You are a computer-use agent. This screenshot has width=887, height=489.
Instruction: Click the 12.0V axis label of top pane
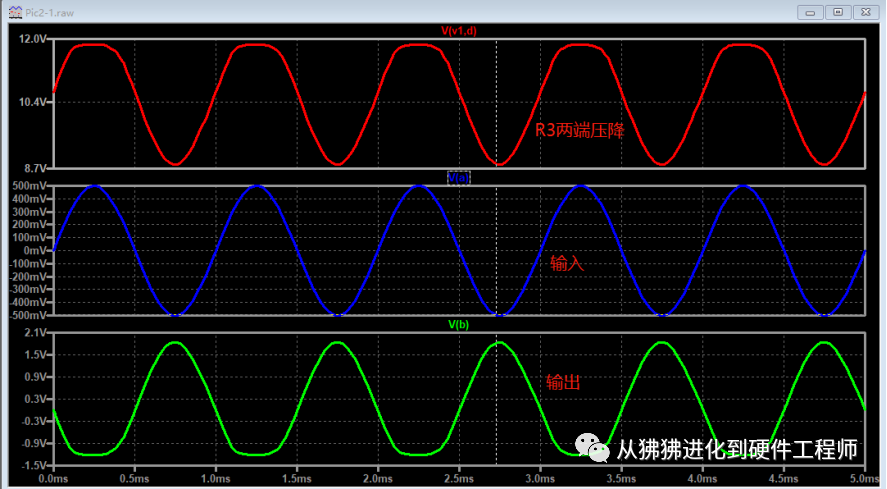click(x=32, y=39)
